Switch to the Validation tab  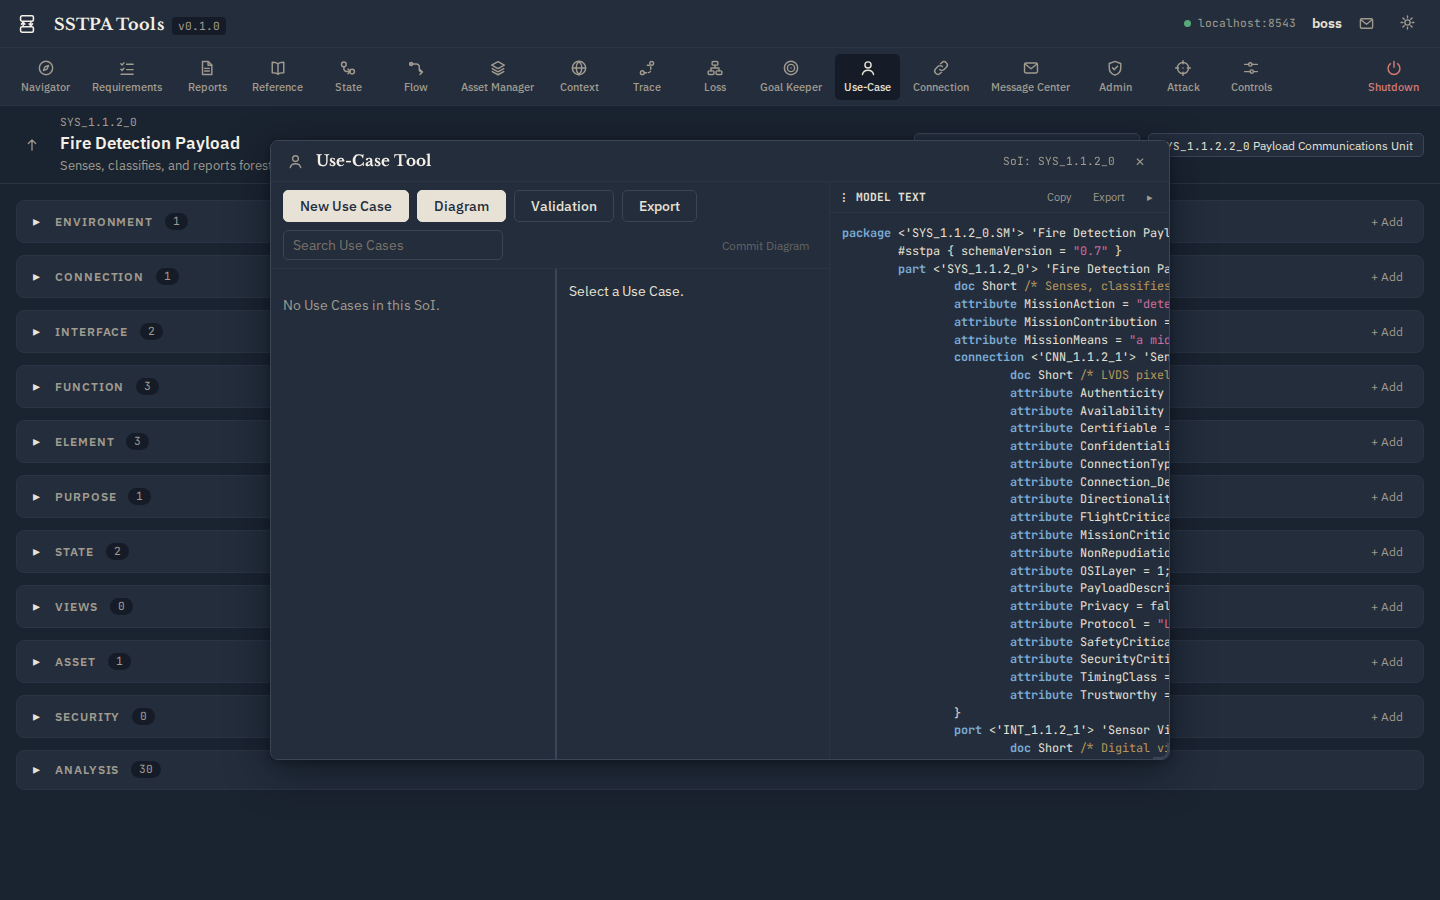(563, 206)
